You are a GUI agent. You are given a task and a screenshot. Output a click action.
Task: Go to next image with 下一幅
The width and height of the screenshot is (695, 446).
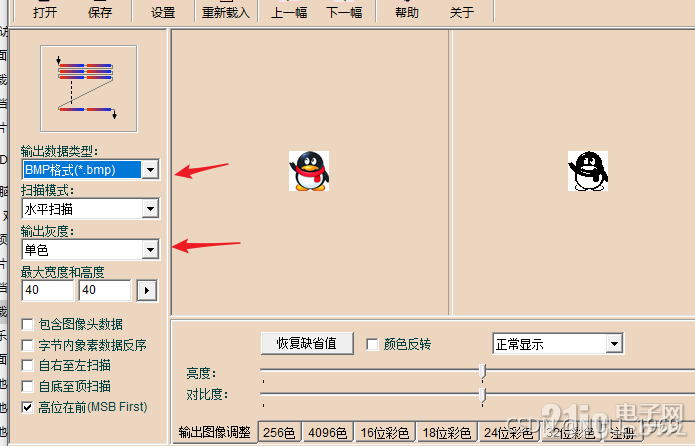tap(344, 11)
